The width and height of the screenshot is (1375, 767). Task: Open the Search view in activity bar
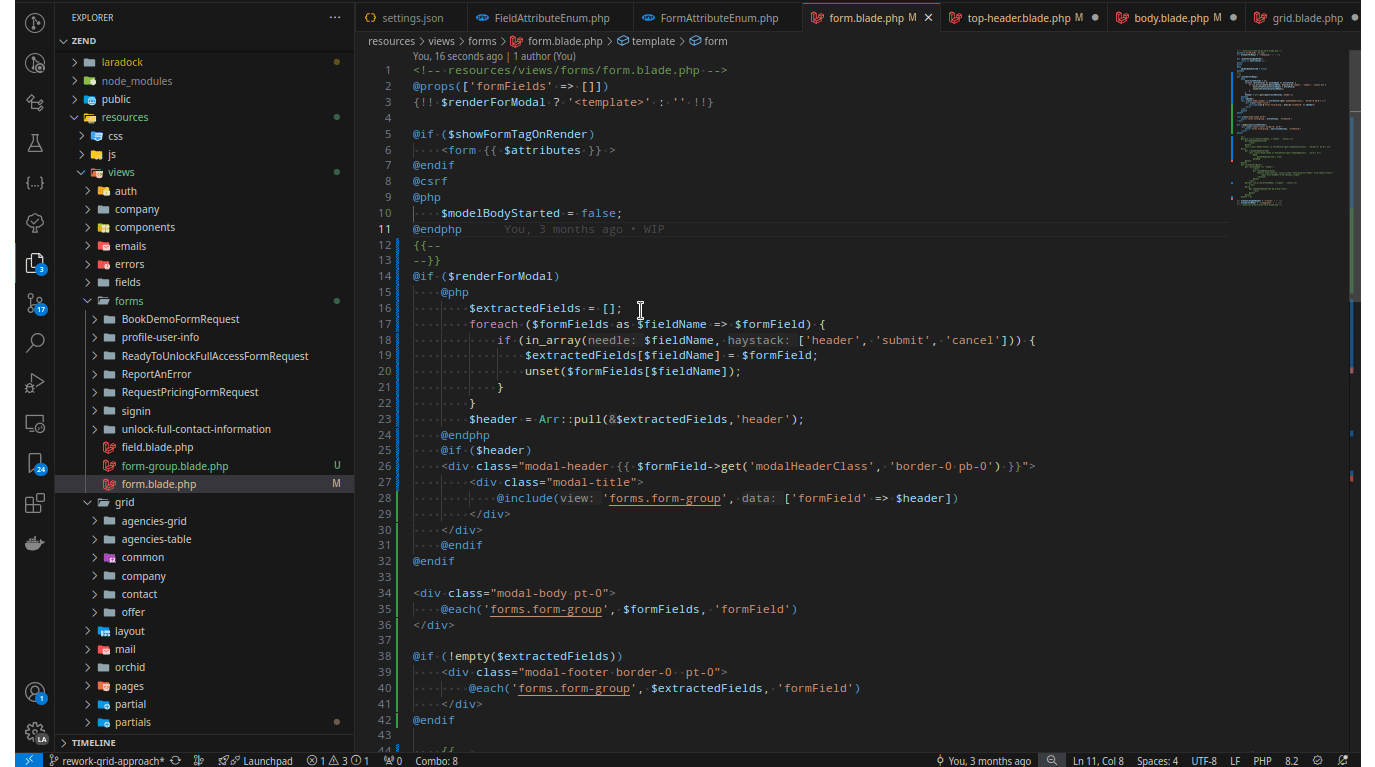[x=35, y=342]
